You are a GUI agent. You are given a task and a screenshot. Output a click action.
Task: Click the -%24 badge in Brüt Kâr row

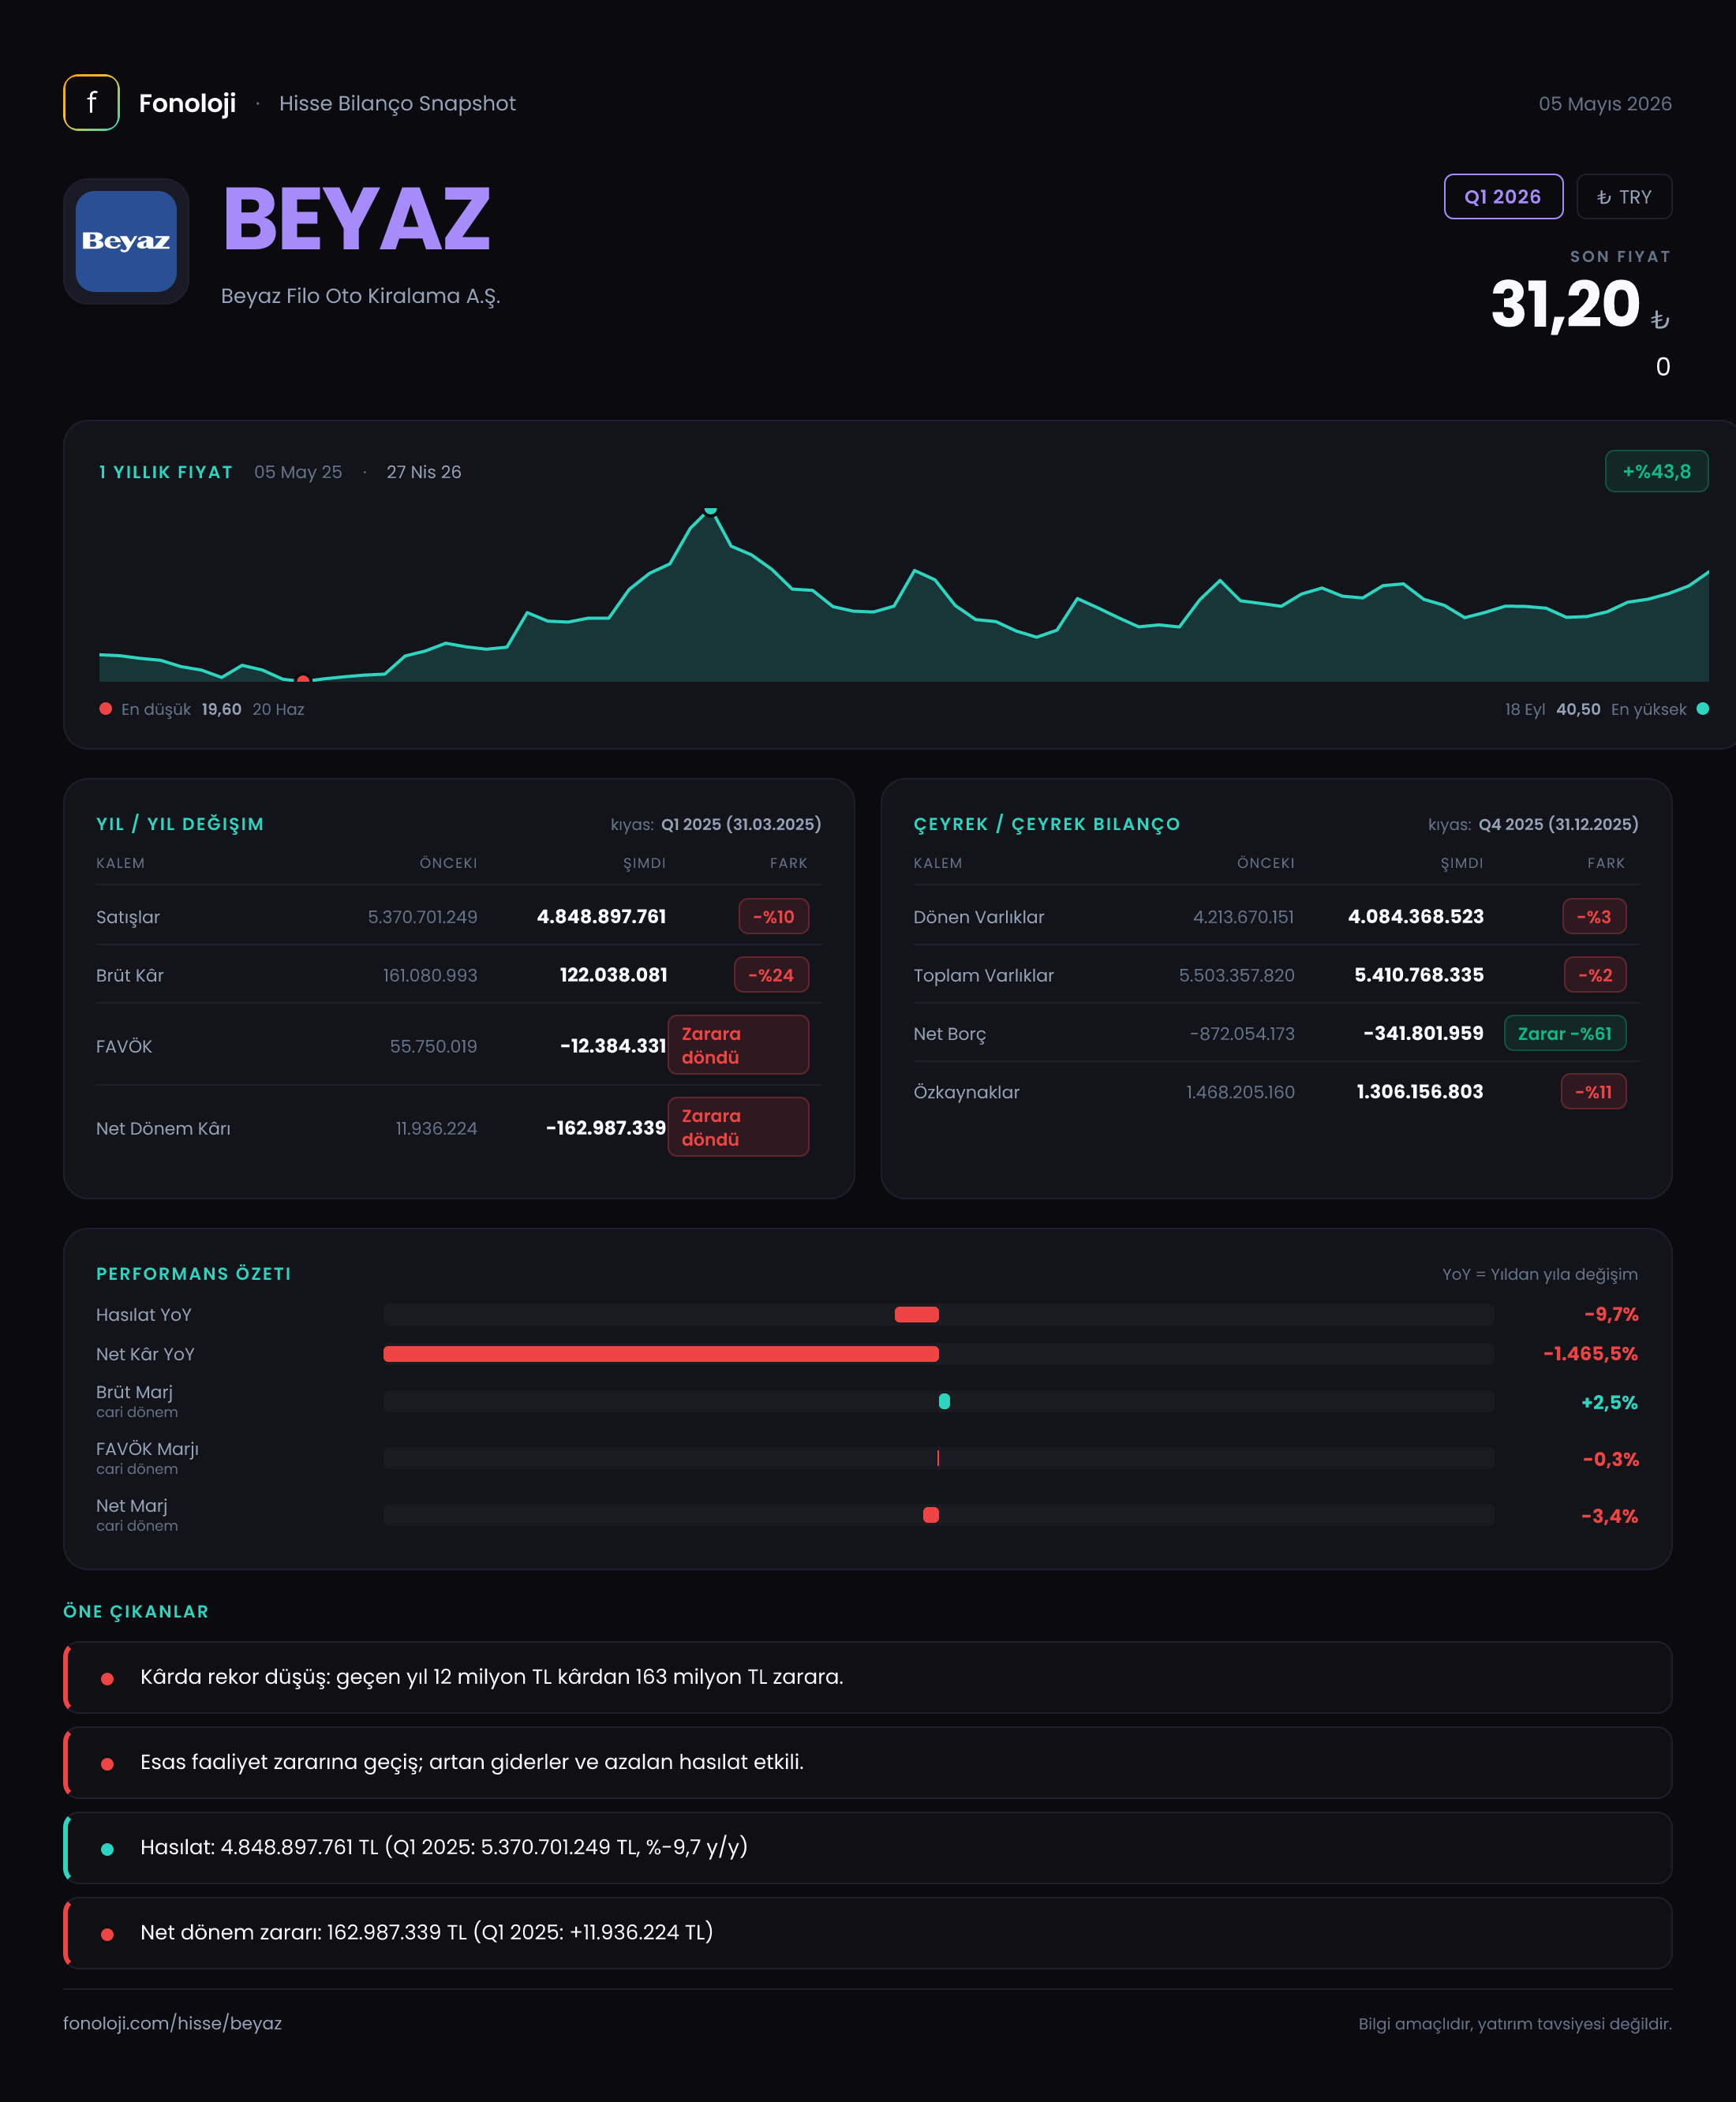(x=771, y=975)
